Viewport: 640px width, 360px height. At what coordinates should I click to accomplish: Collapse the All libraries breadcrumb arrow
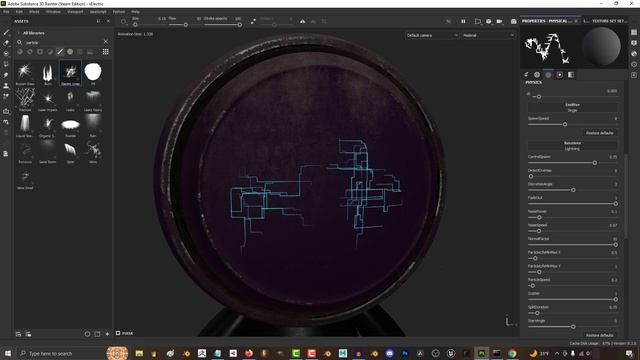[18, 33]
